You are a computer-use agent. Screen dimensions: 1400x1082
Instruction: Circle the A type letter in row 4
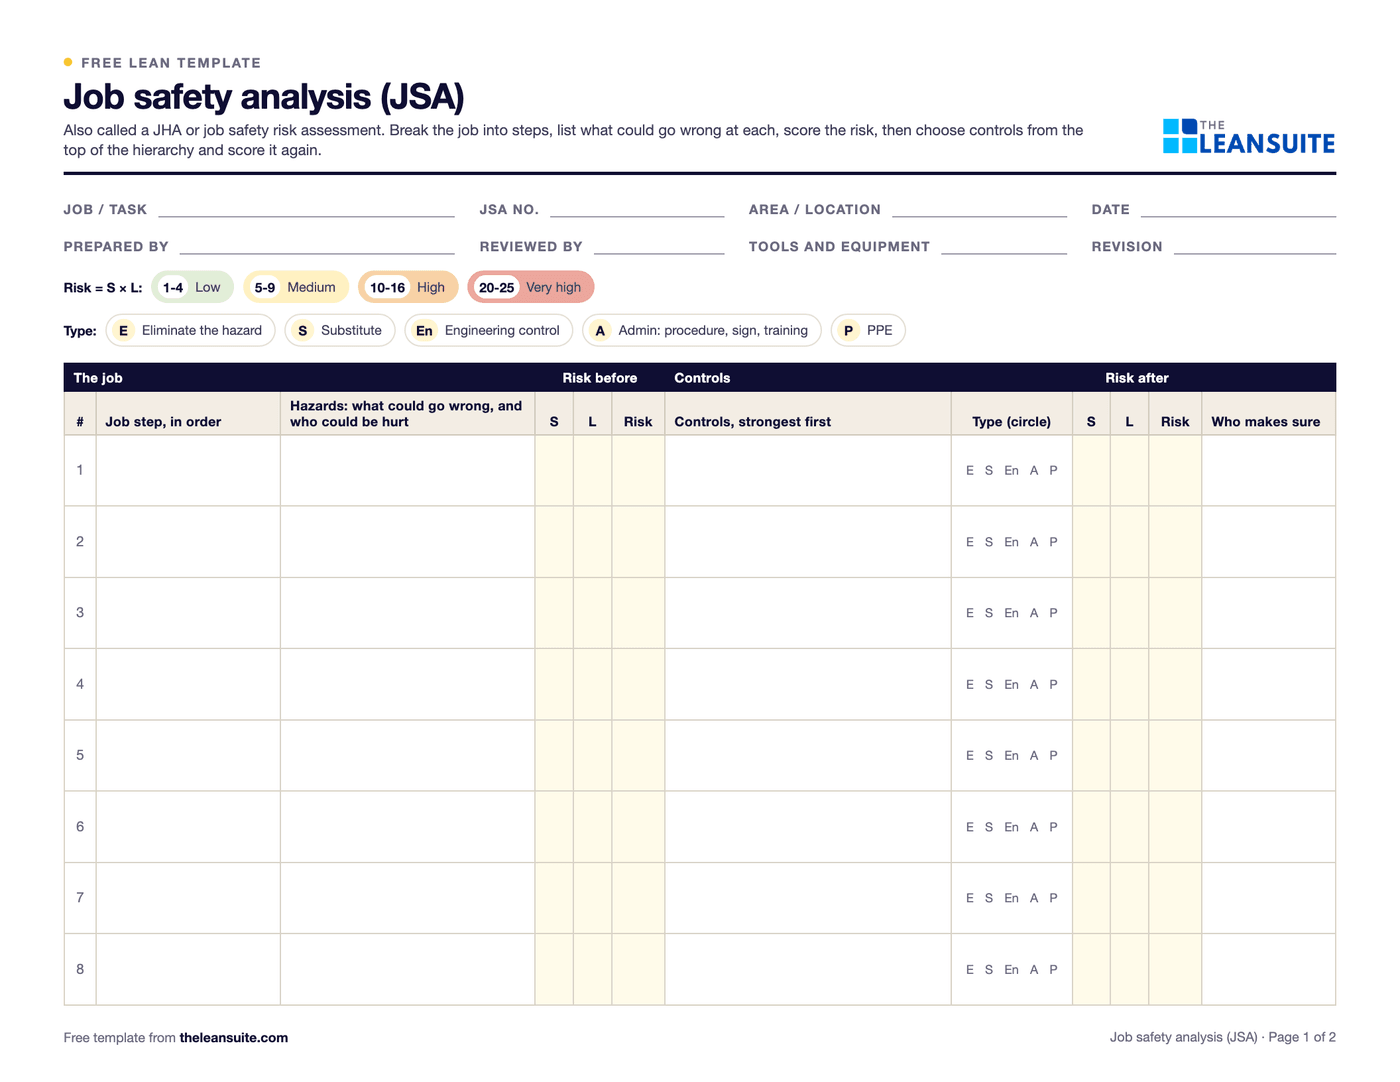tap(1034, 685)
